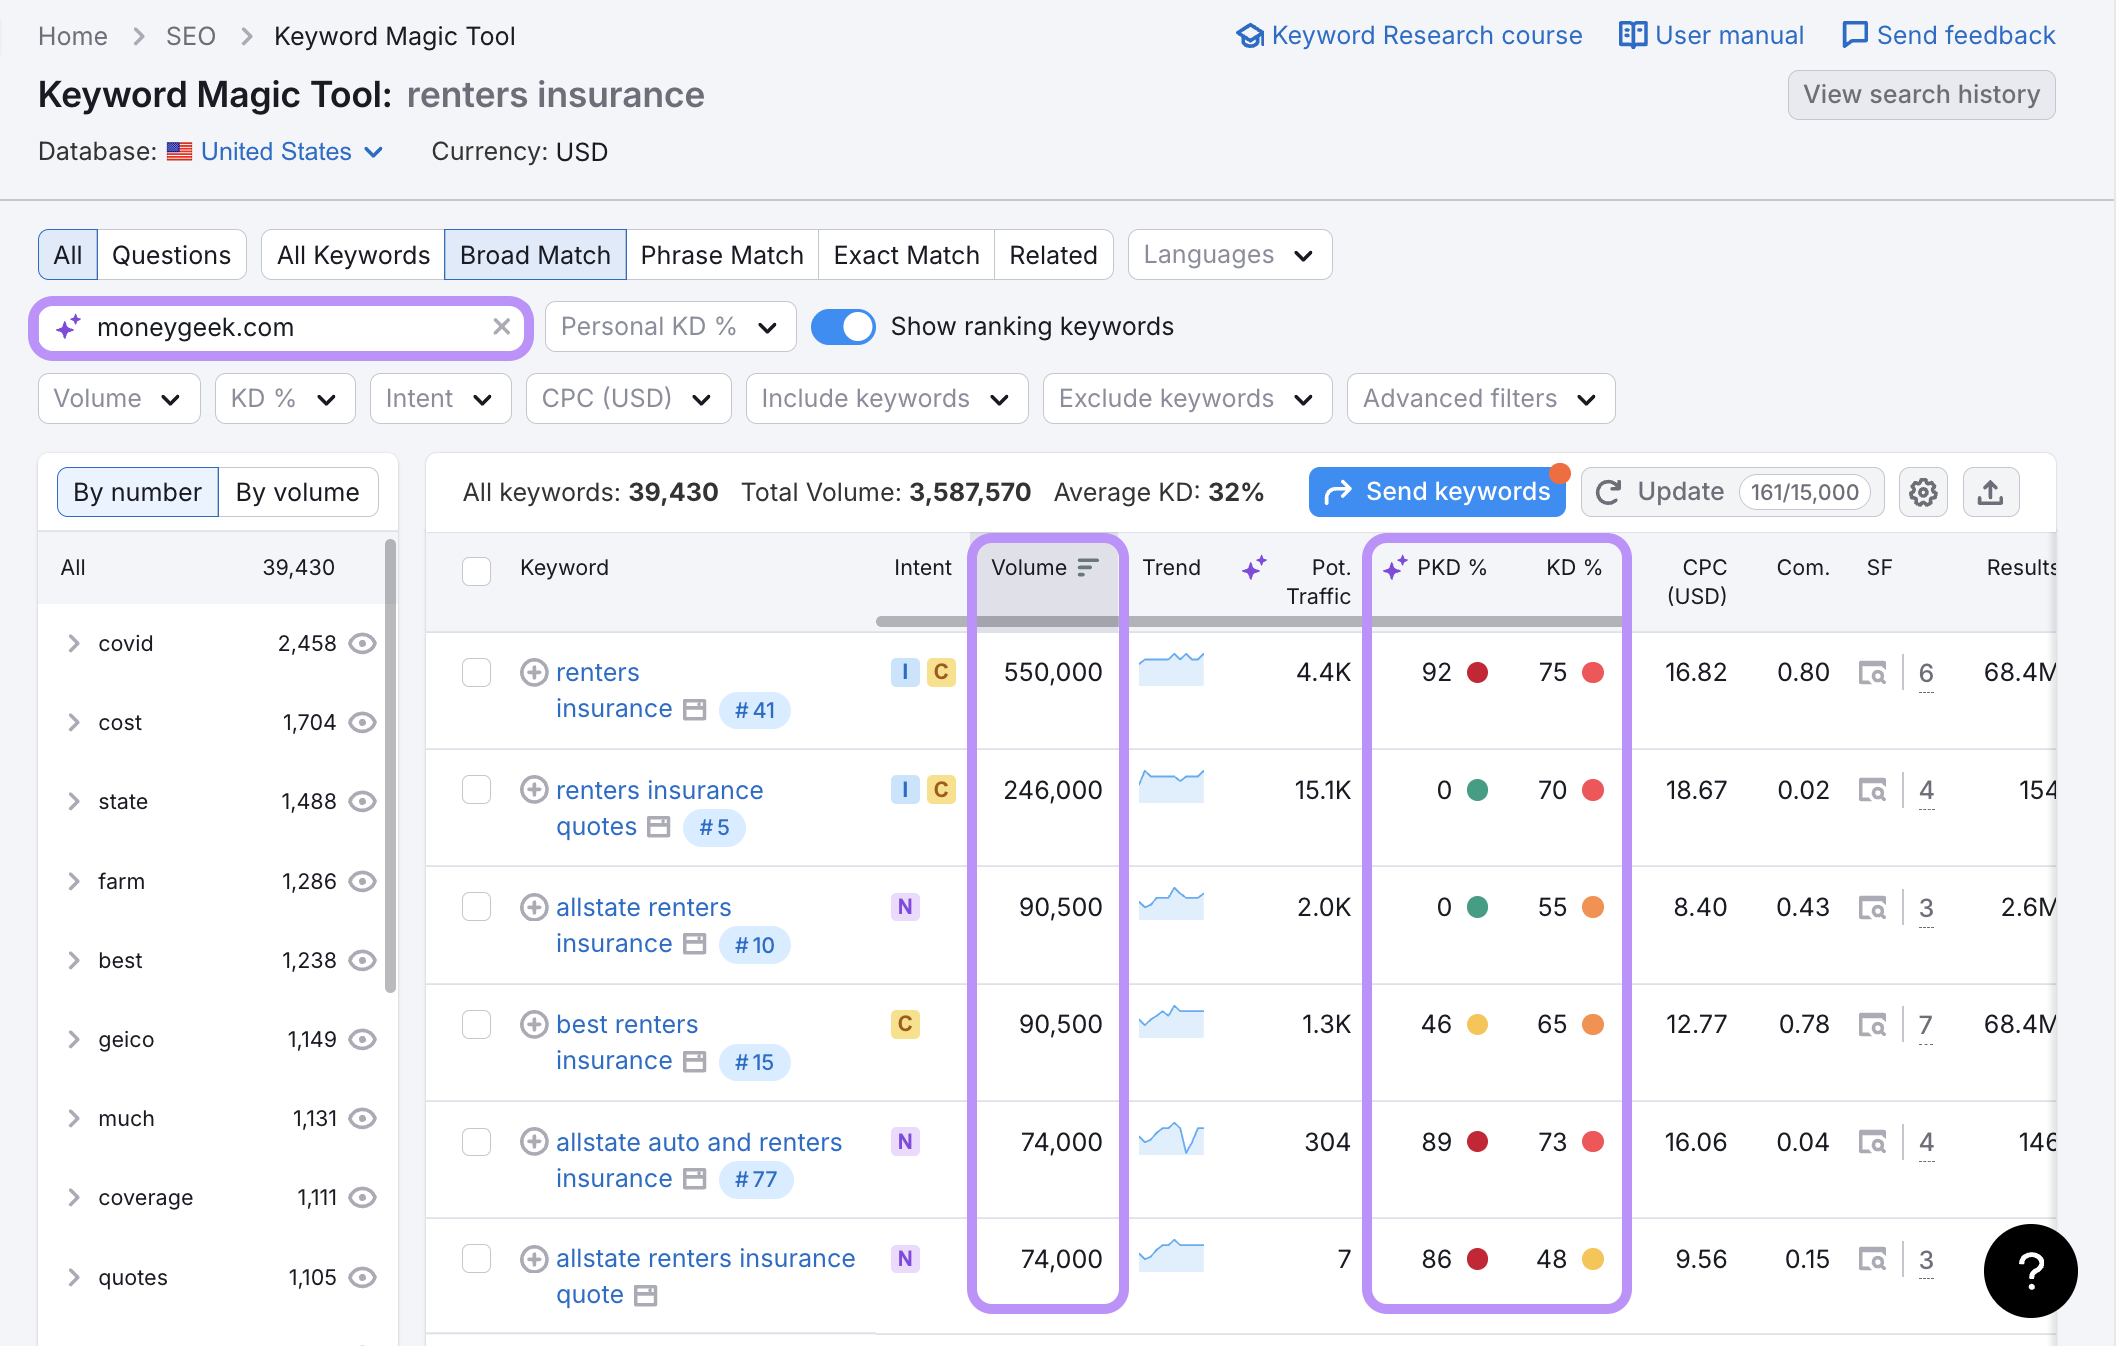Click the export upload icon

click(x=1990, y=492)
